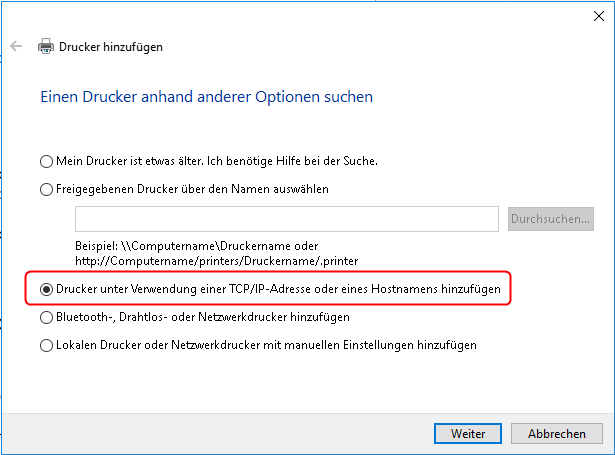Click the label text 'mit manuellen Einstellungen hinzufügen'
Viewport: 615px width, 455px height.
point(380,345)
